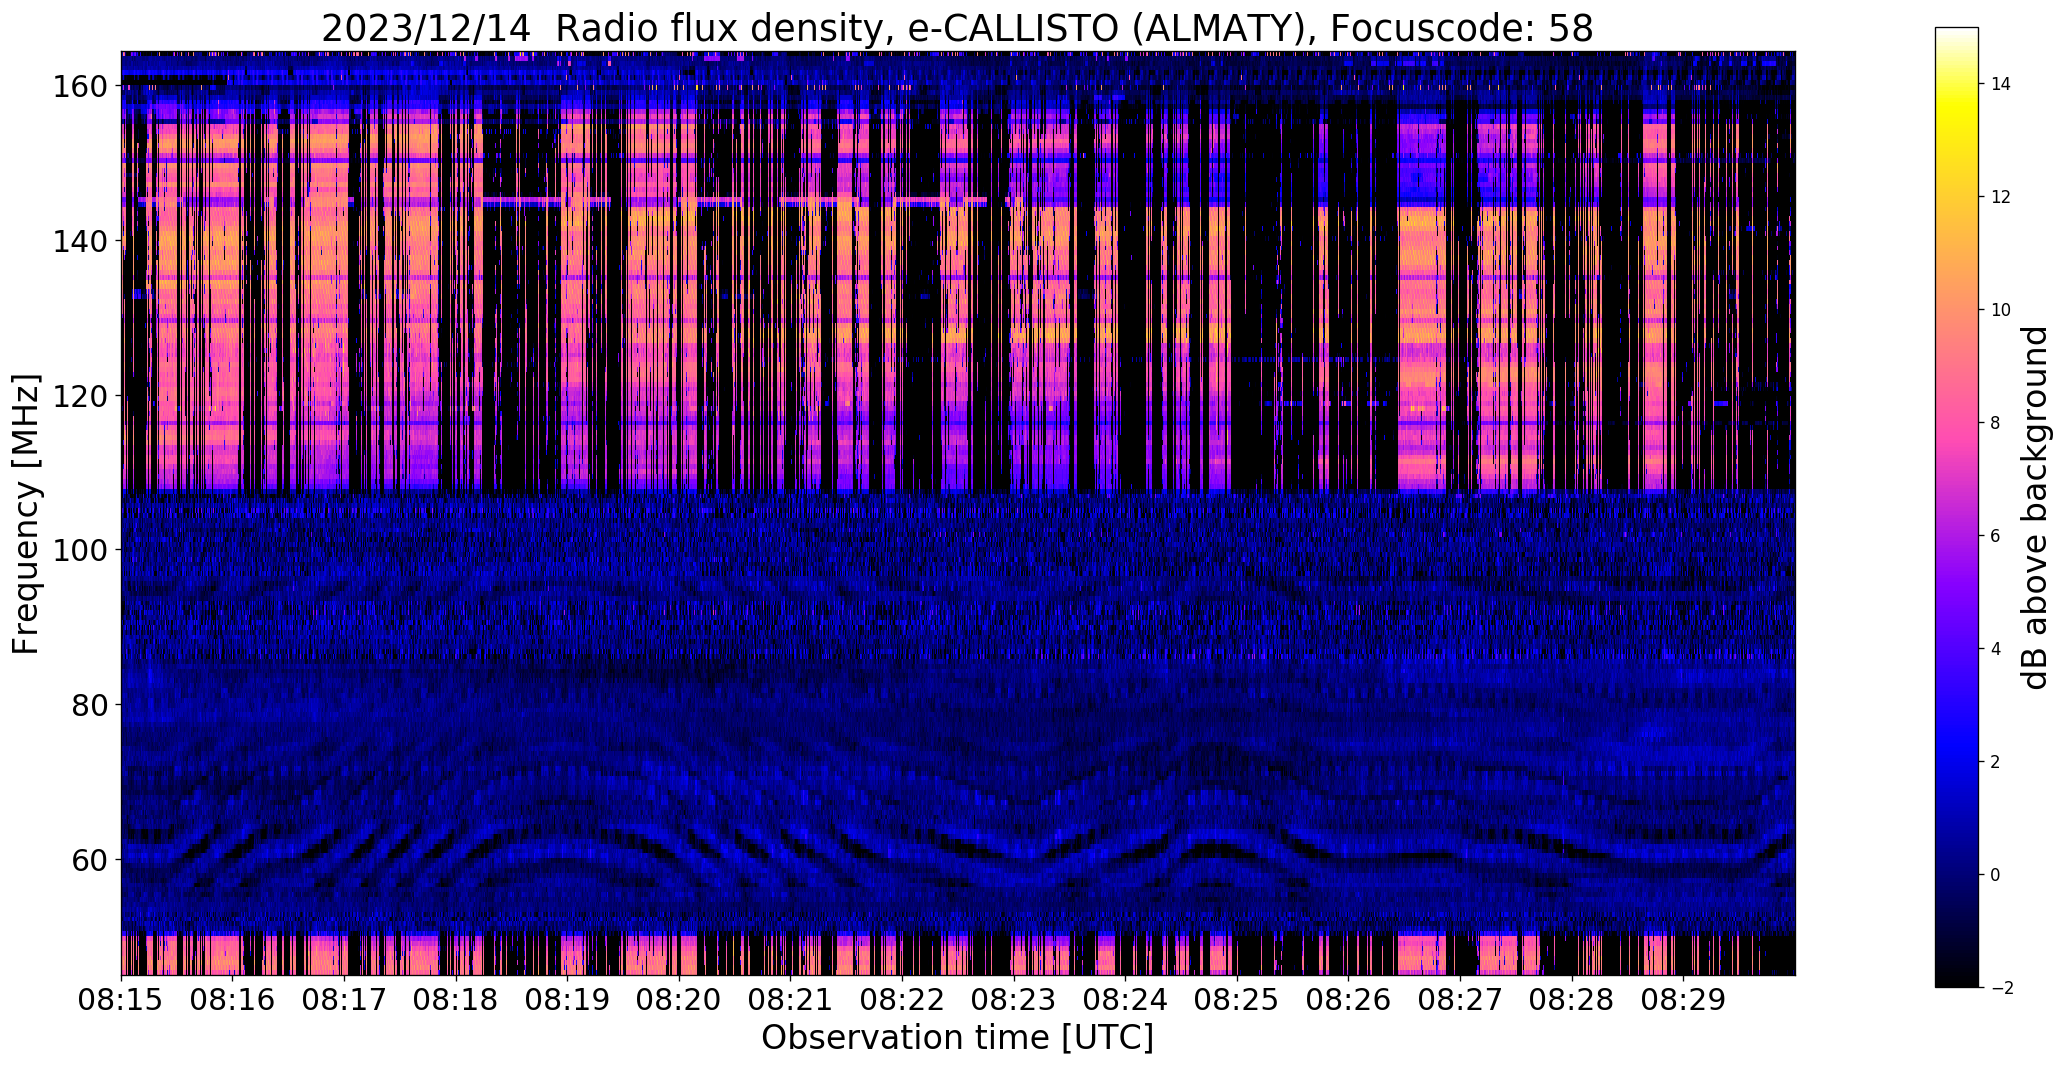The width and height of the screenshot is (2066, 1067).
Task: Click the colorbar tick label 2
Action: point(1996,762)
